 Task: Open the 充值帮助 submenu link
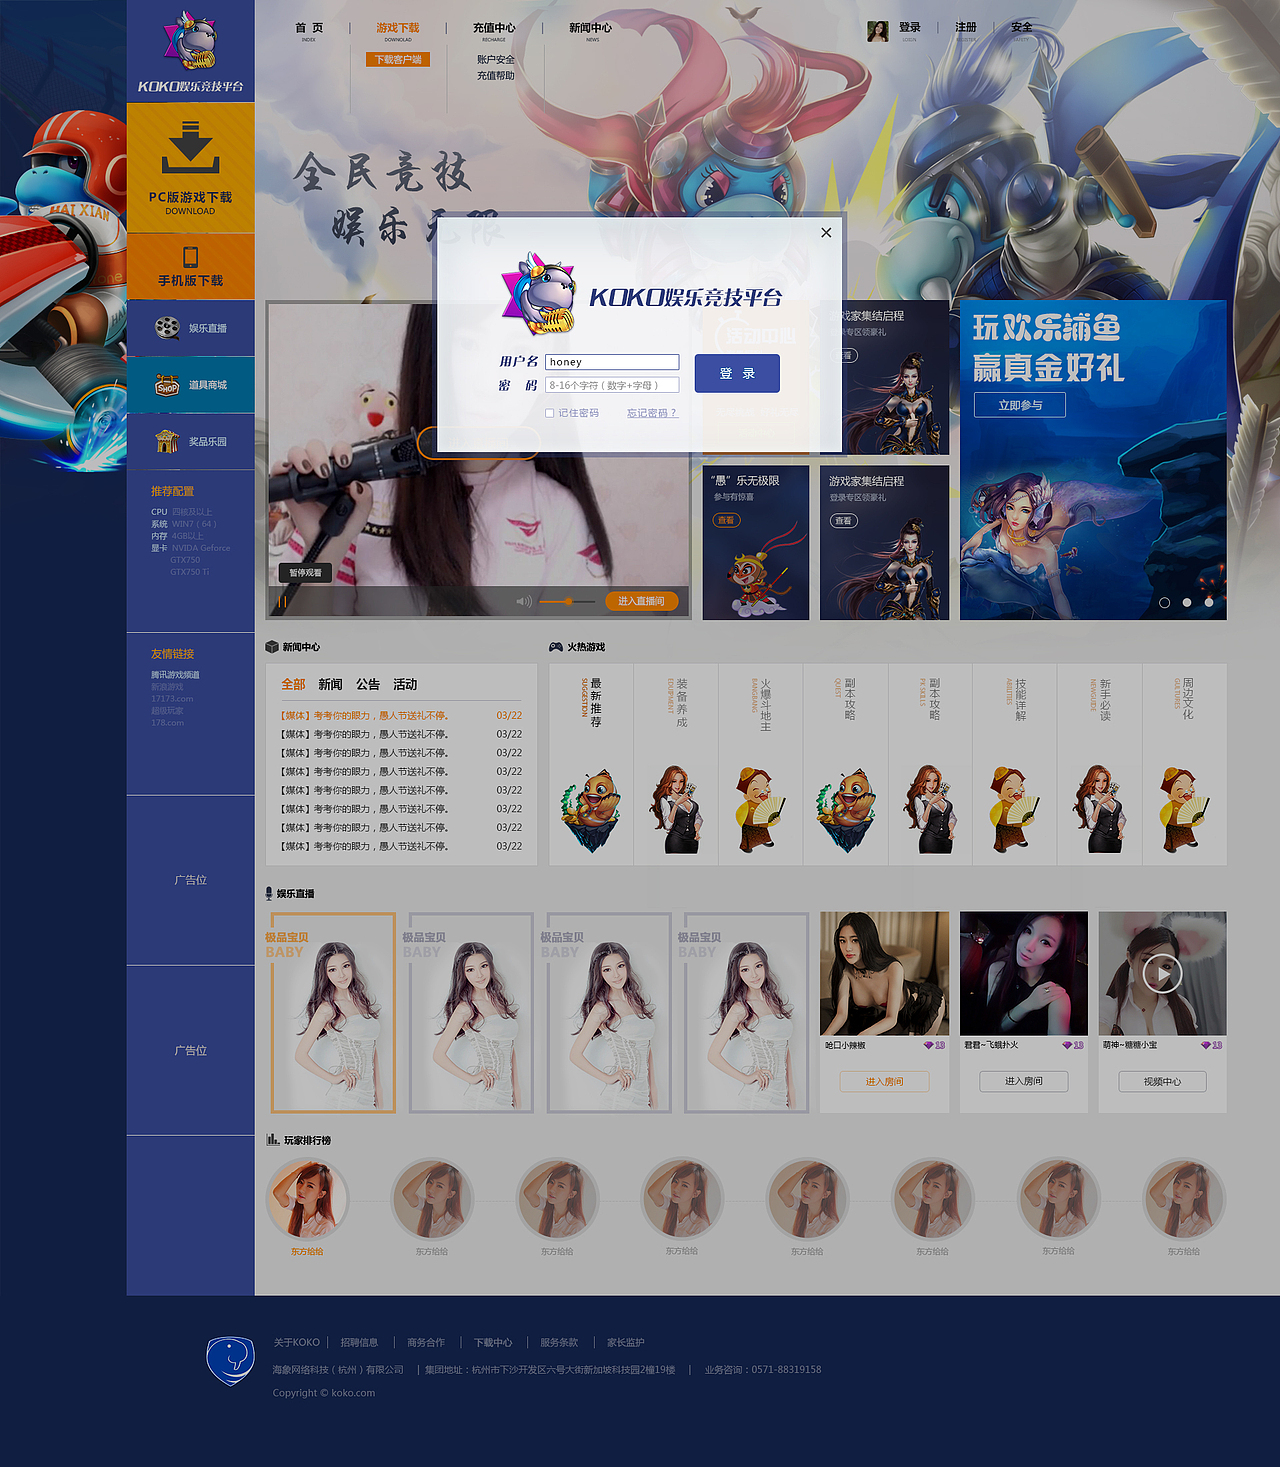(x=495, y=76)
